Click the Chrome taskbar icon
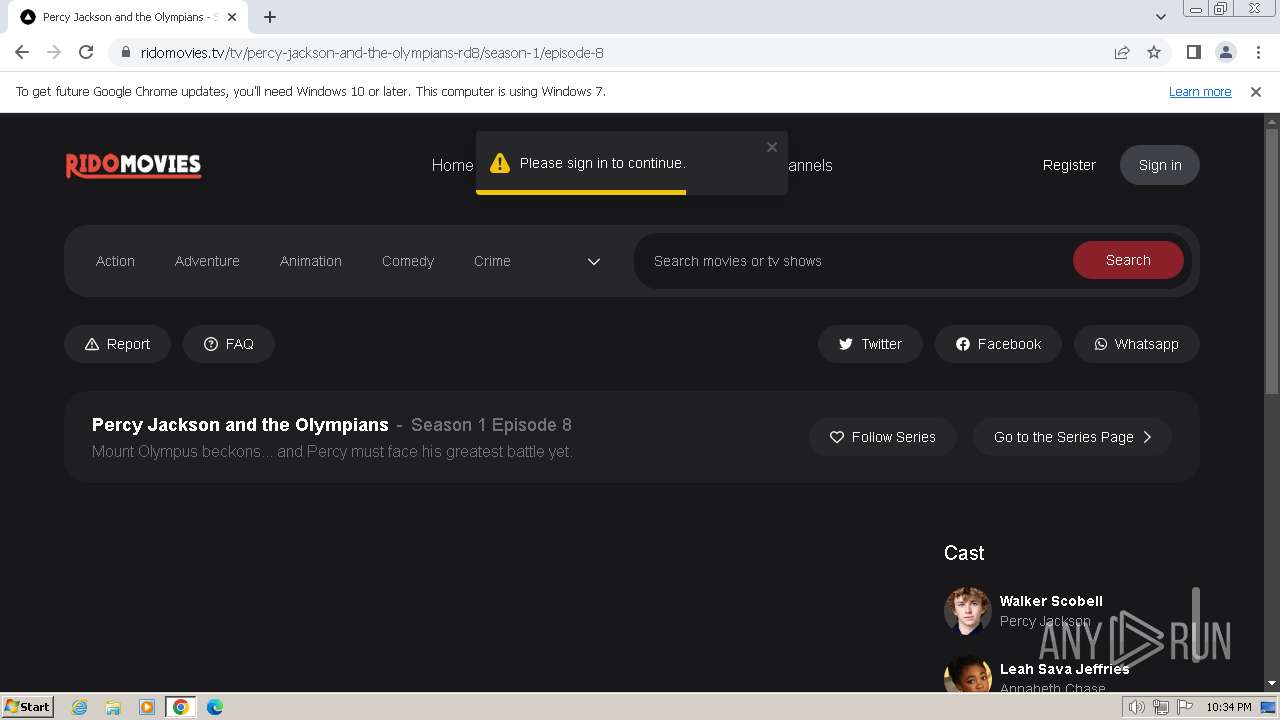The image size is (1280, 720). pos(181,707)
